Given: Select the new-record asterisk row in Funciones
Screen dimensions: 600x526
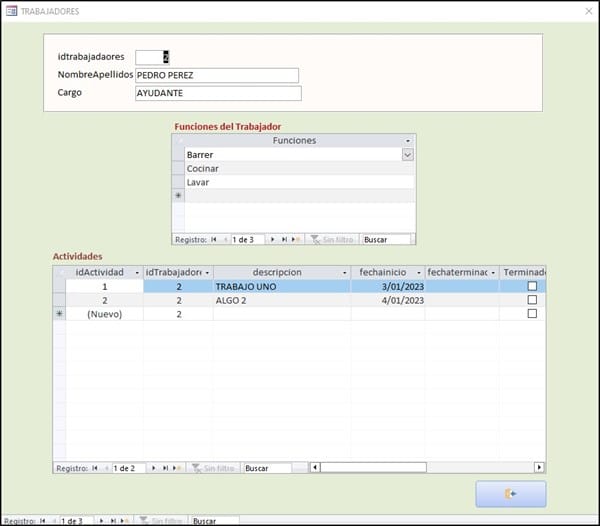Looking at the screenshot, I should (178, 196).
